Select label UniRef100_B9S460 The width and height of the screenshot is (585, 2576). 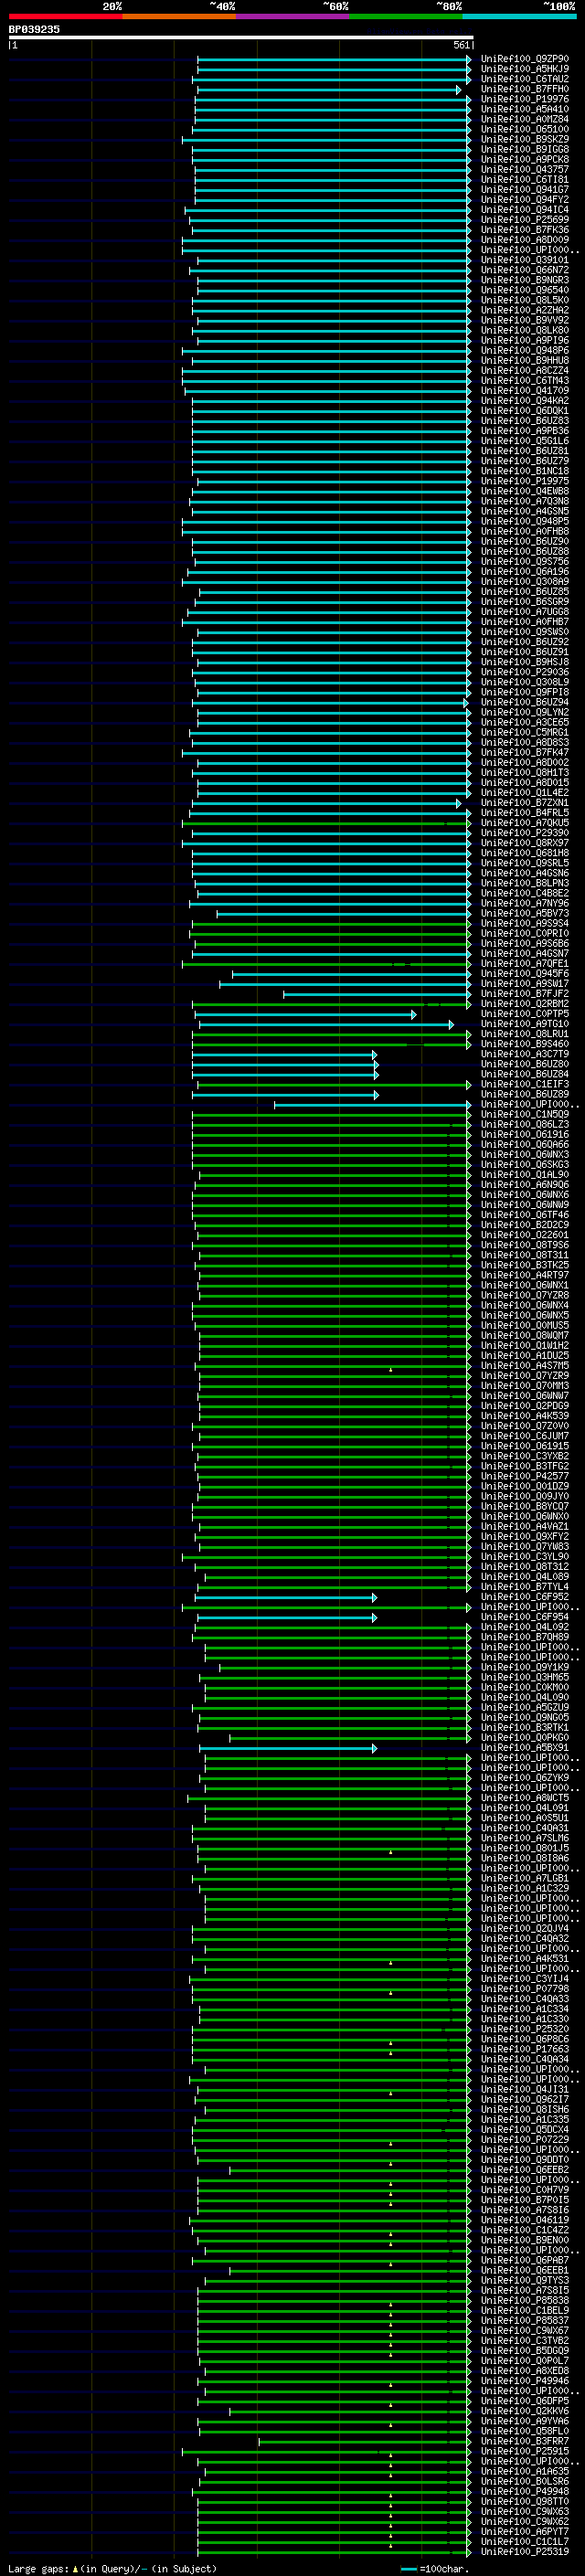click(x=525, y=1044)
